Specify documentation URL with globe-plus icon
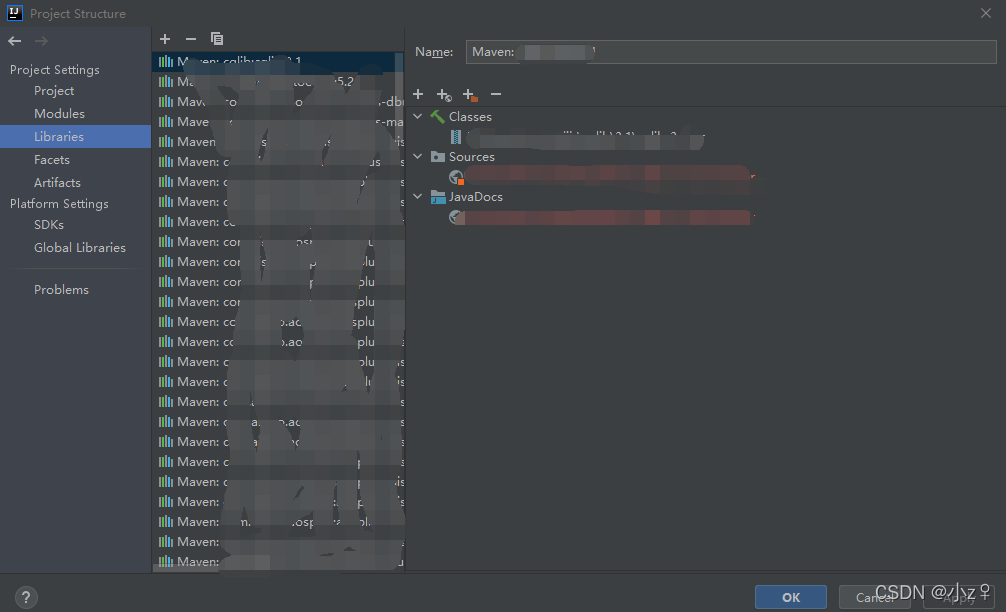This screenshot has height=612, width=1006. click(x=444, y=95)
